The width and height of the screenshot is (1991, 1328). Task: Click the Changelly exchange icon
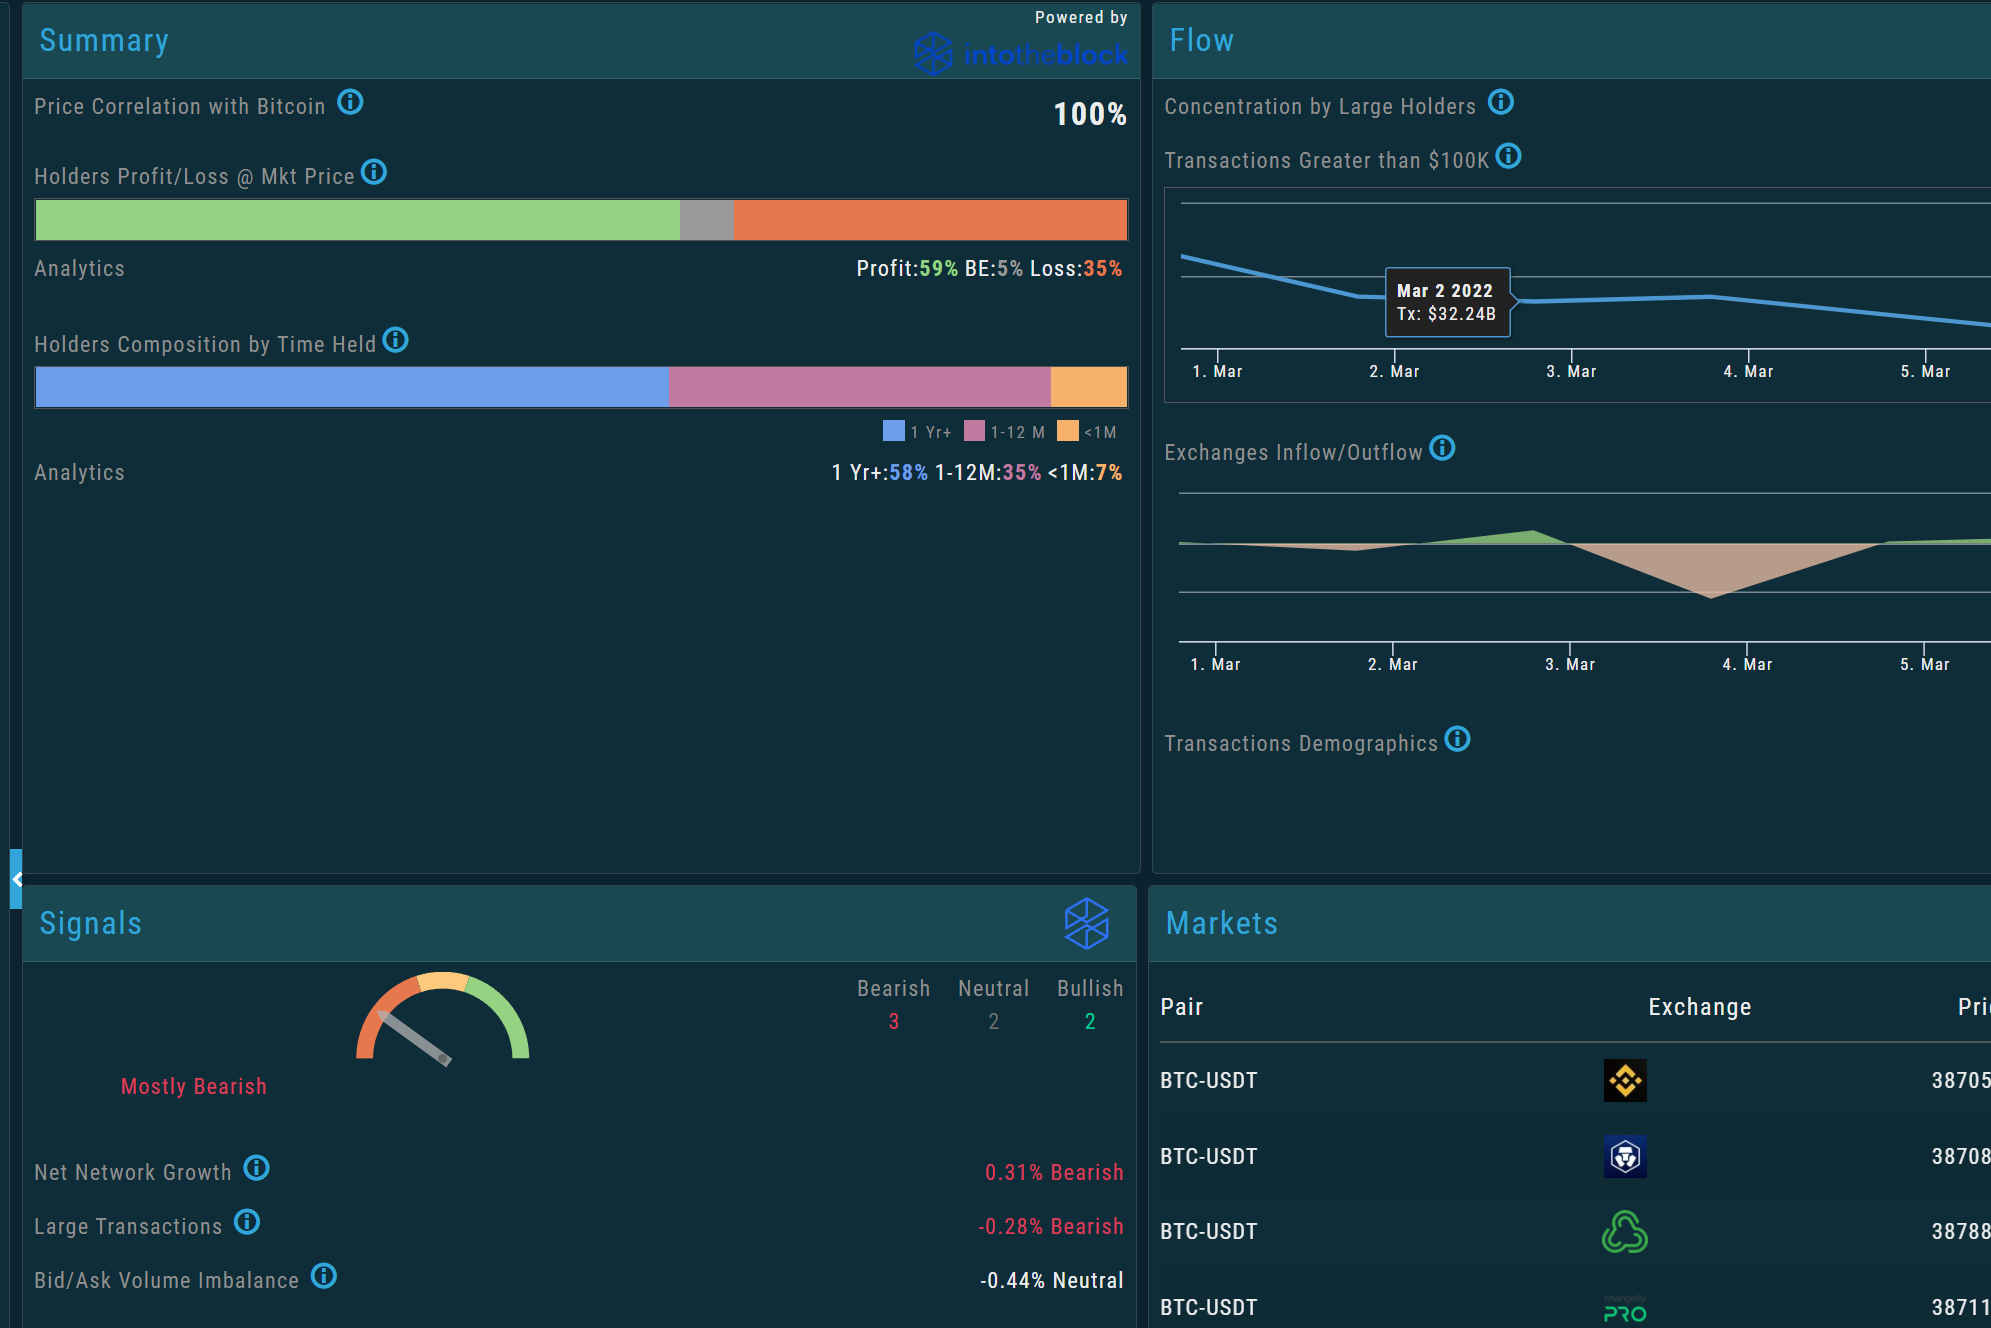point(1625,1232)
